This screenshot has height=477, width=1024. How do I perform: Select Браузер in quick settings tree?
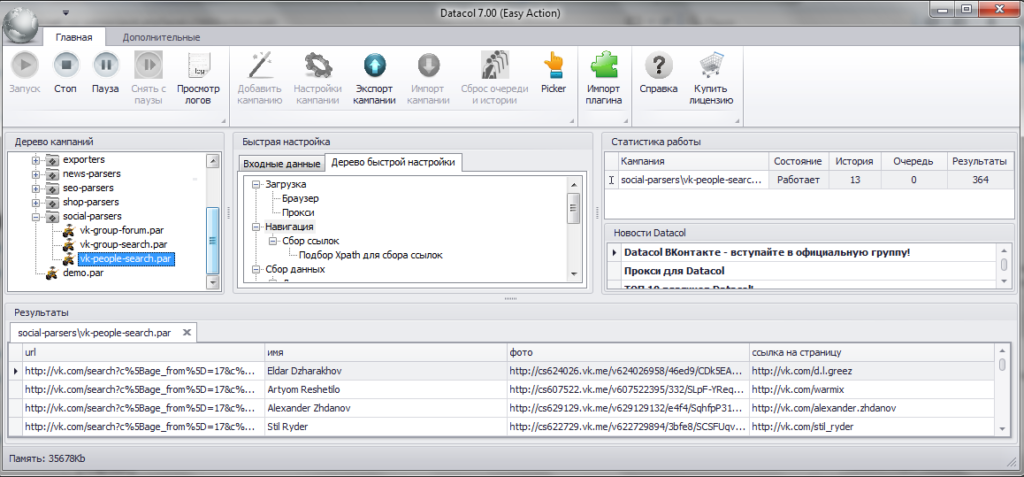click(x=300, y=199)
